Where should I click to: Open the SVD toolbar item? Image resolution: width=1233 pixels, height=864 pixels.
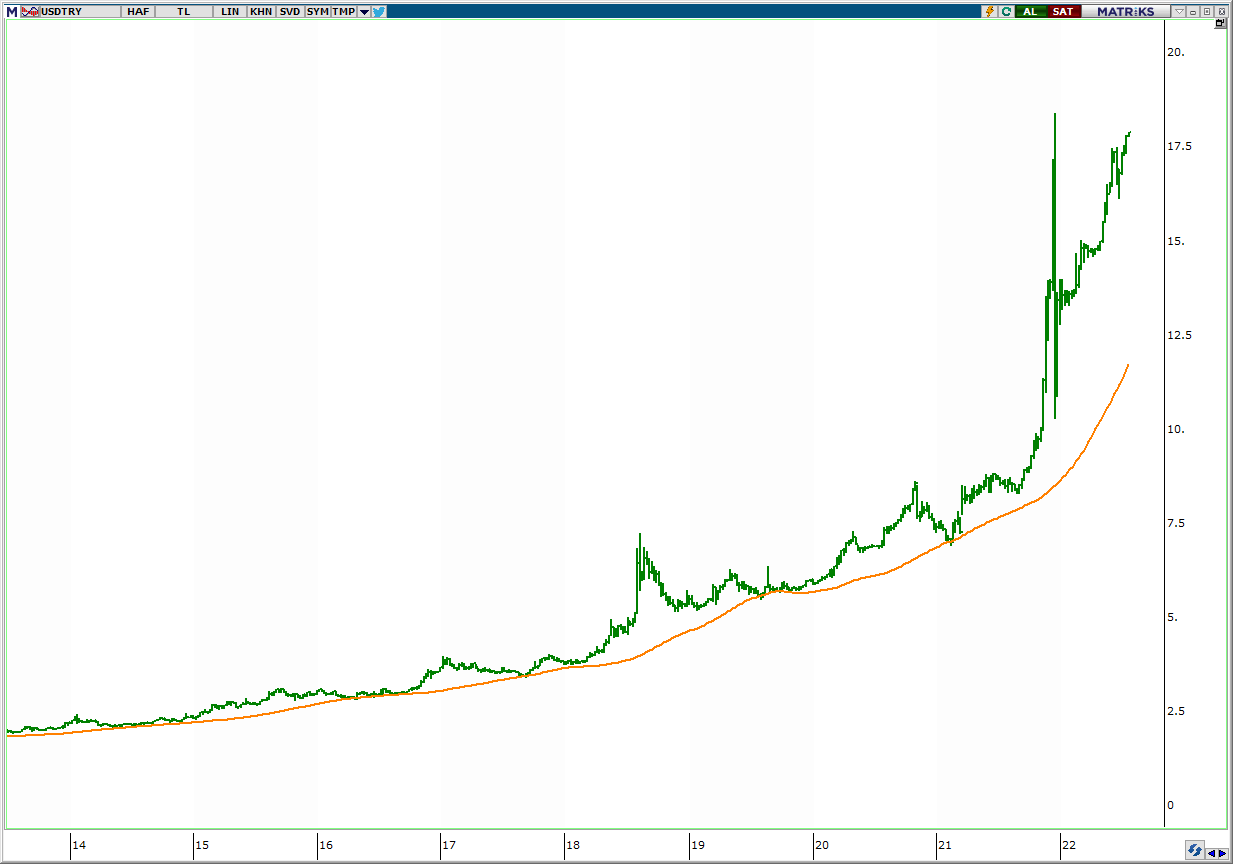pos(290,12)
